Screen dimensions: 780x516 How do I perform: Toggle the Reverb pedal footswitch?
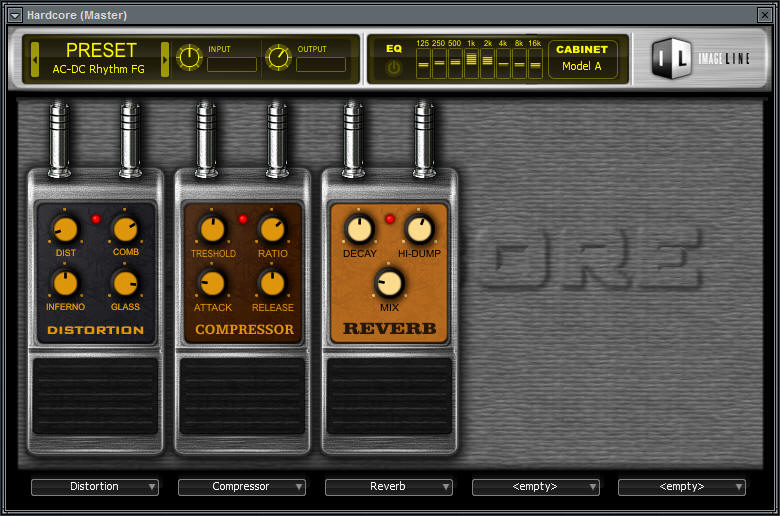pos(389,396)
